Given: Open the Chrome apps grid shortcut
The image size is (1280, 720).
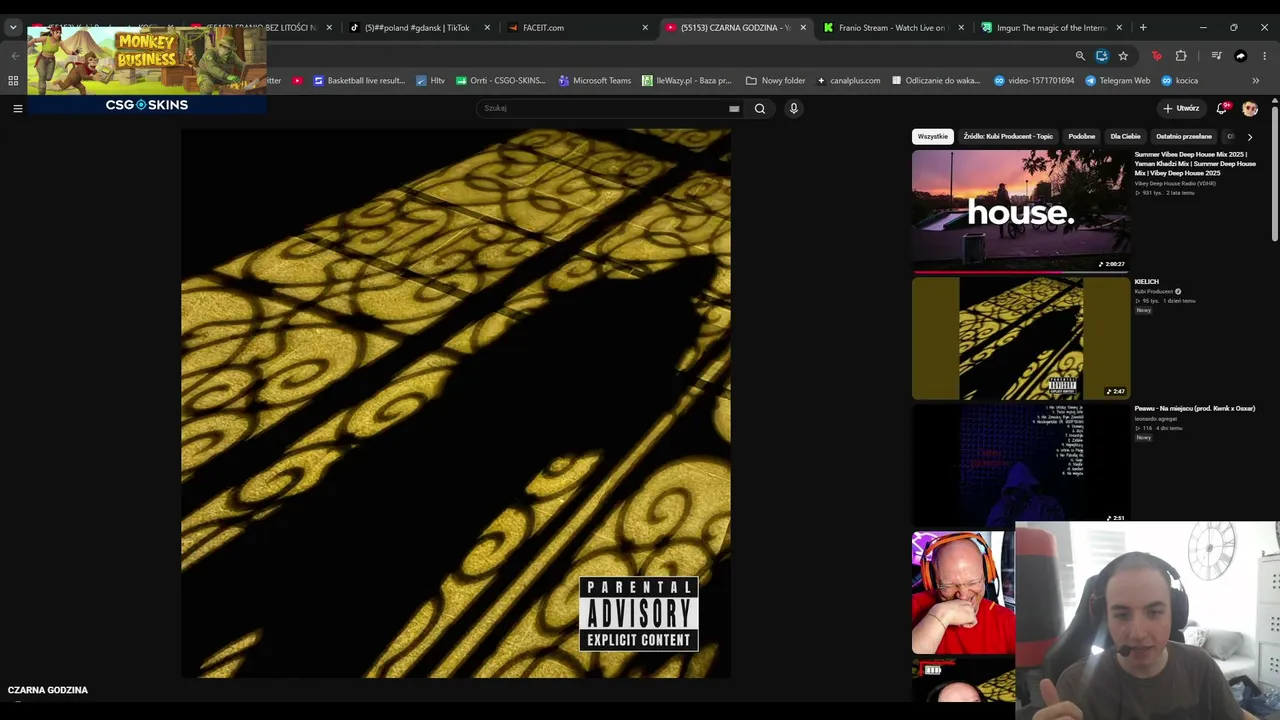Looking at the screenshot, I should (x=13, y=81).
